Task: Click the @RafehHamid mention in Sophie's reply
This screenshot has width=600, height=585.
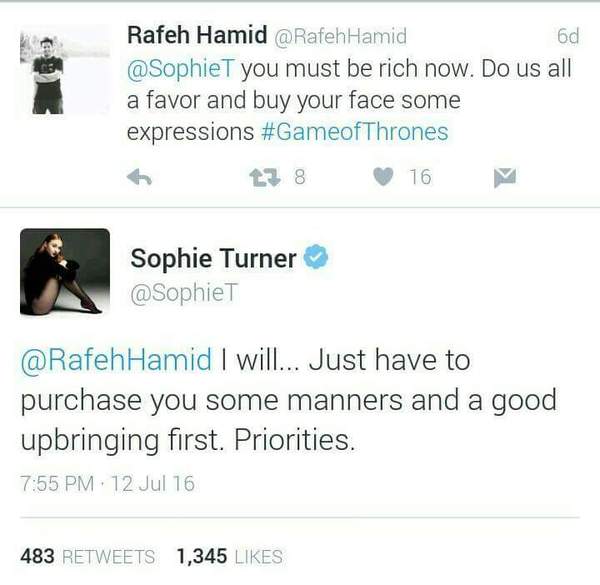Action: point(116,360)
